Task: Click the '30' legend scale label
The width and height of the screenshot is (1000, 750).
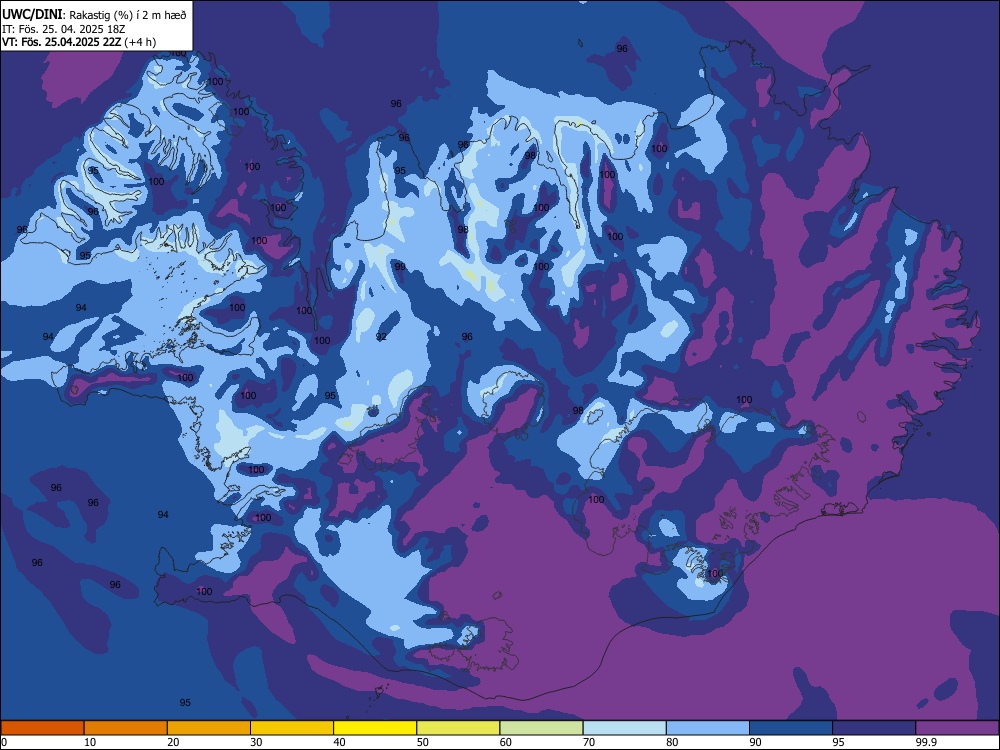Action: 256,742
